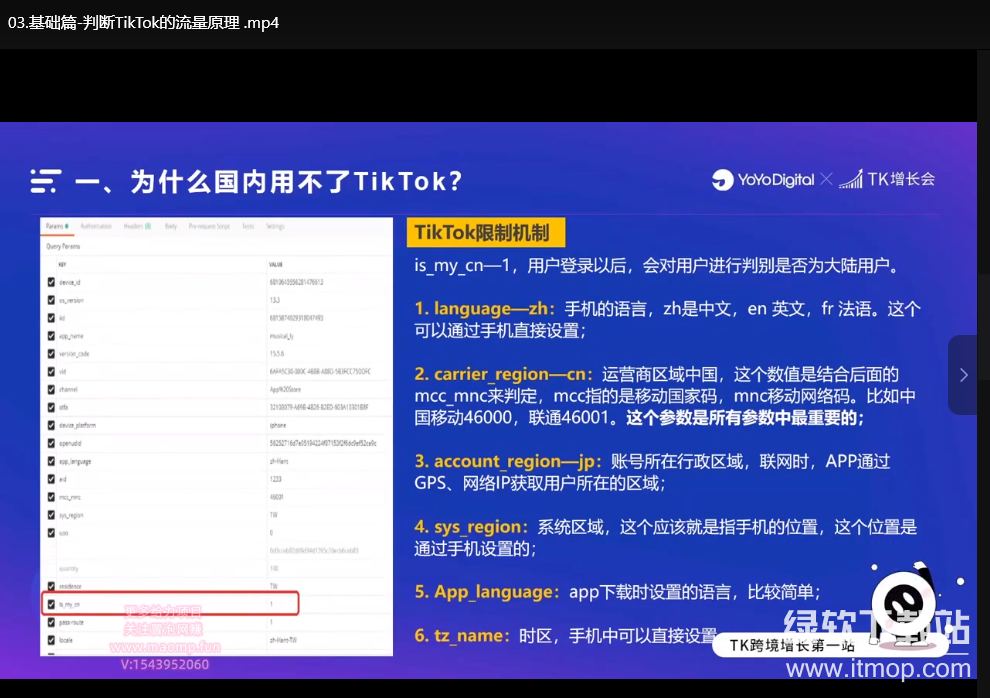The height and width of the screenshot is (698, 990).
Task: Click the text '5. App_language'
Action: click(484, 592)
